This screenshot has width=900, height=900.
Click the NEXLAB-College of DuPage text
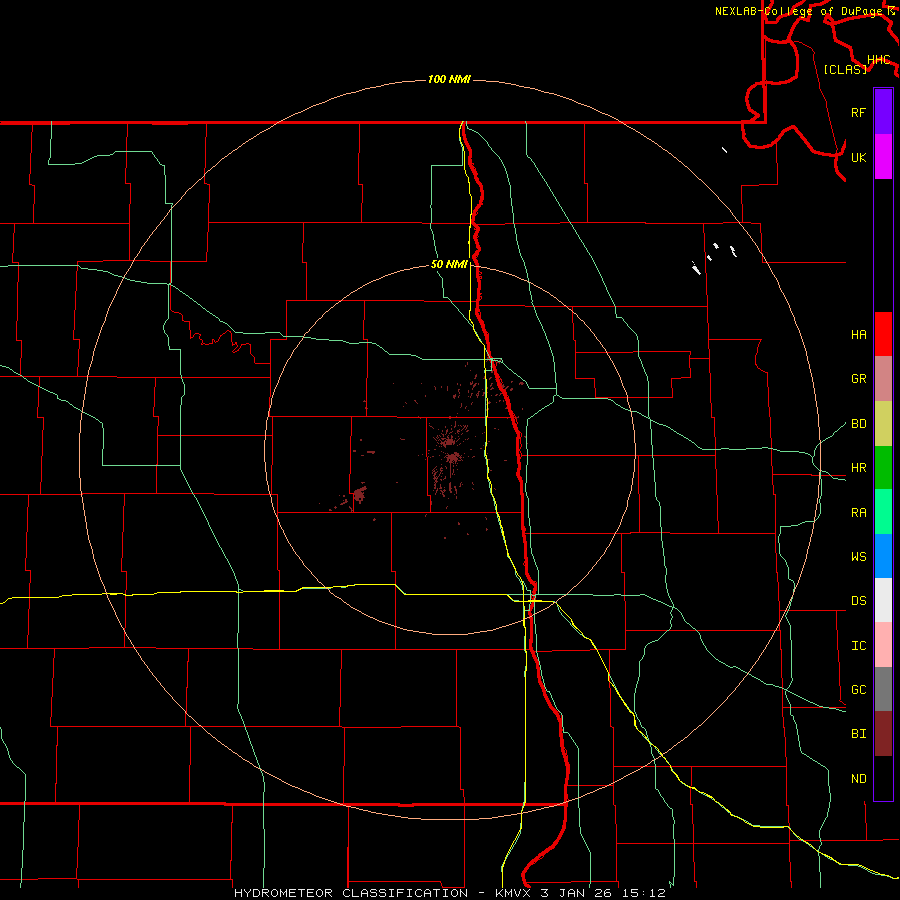(x=800, y=11)
